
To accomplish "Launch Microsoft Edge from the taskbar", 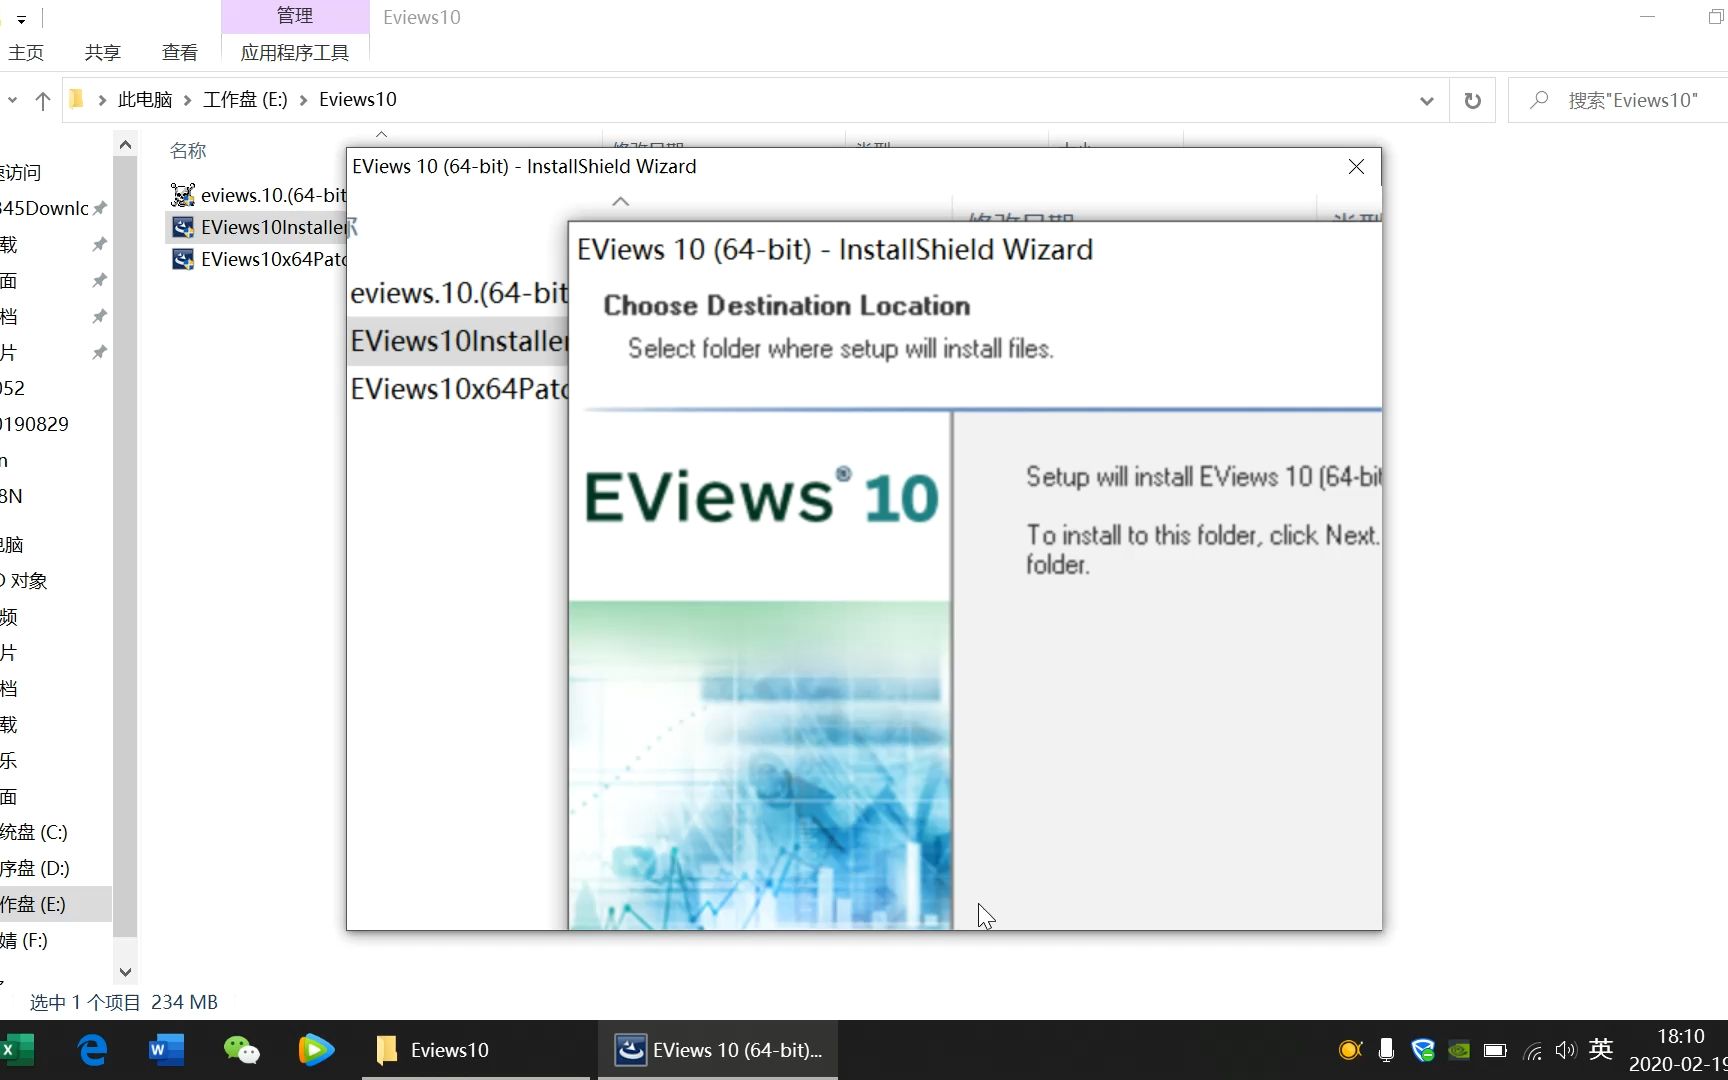I will click(93, 1050).
